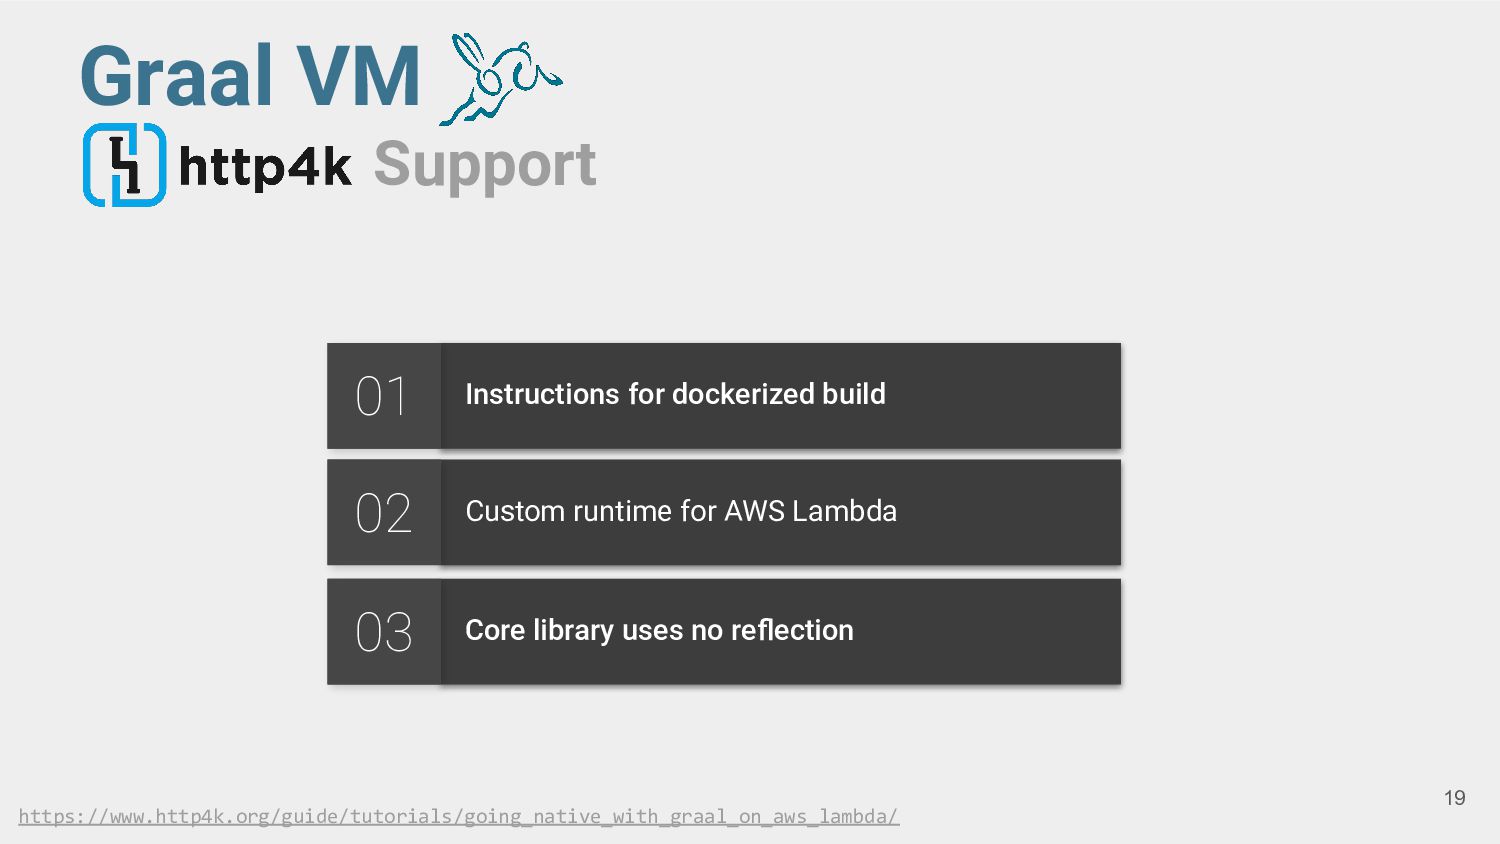This screenshot has width=1500, height=844.
Task: Select the number 02 box
Action: tap(383, 513)
